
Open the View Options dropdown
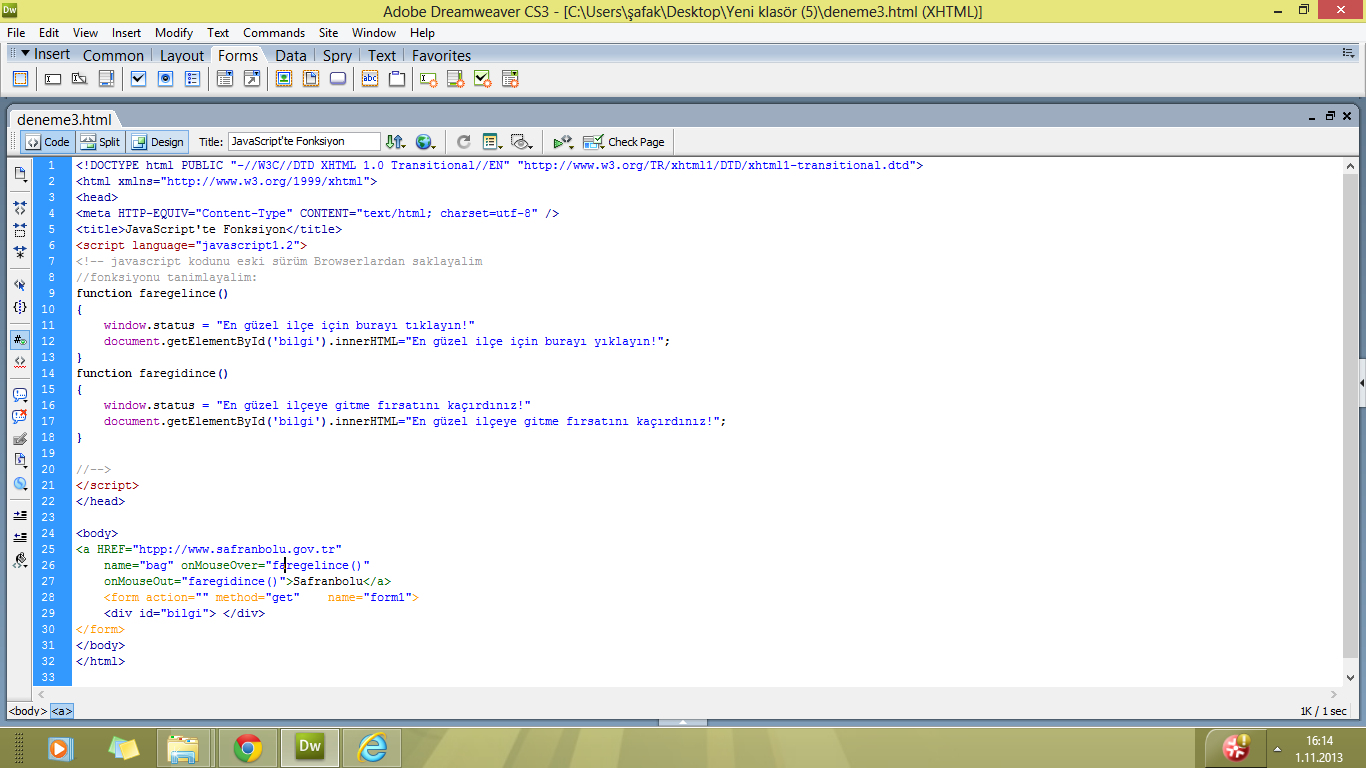point(491,142)
